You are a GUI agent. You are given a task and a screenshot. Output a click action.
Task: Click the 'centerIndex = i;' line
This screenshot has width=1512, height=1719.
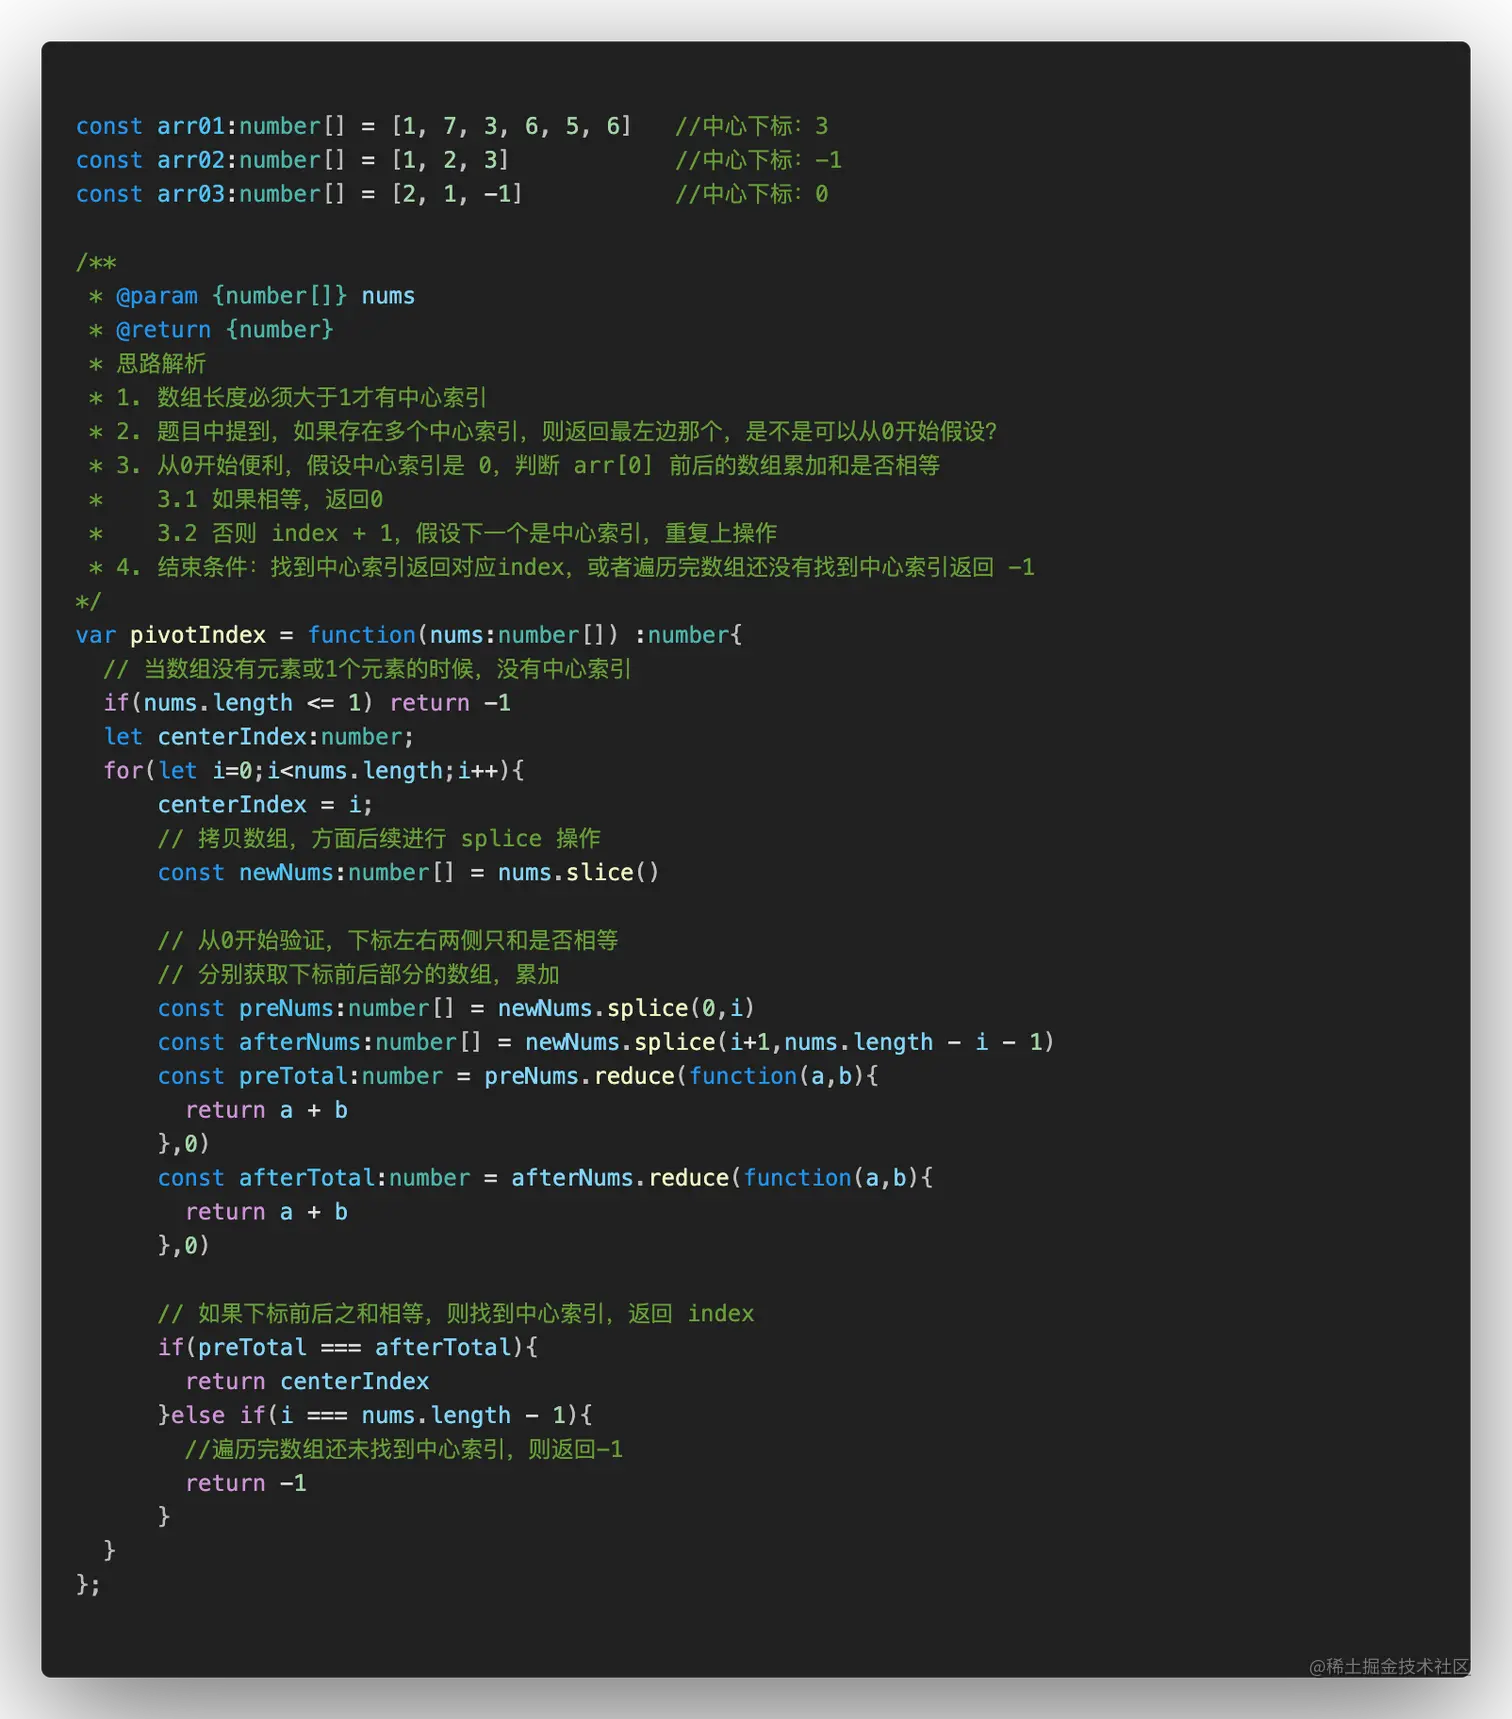[x=265, y=805]
